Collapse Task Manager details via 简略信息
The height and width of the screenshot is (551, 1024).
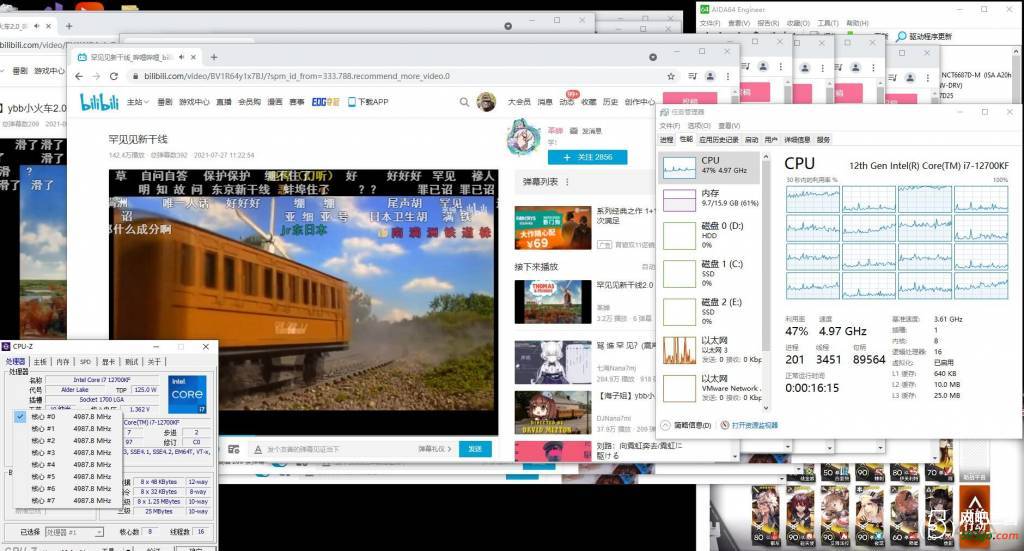(690, 425)
